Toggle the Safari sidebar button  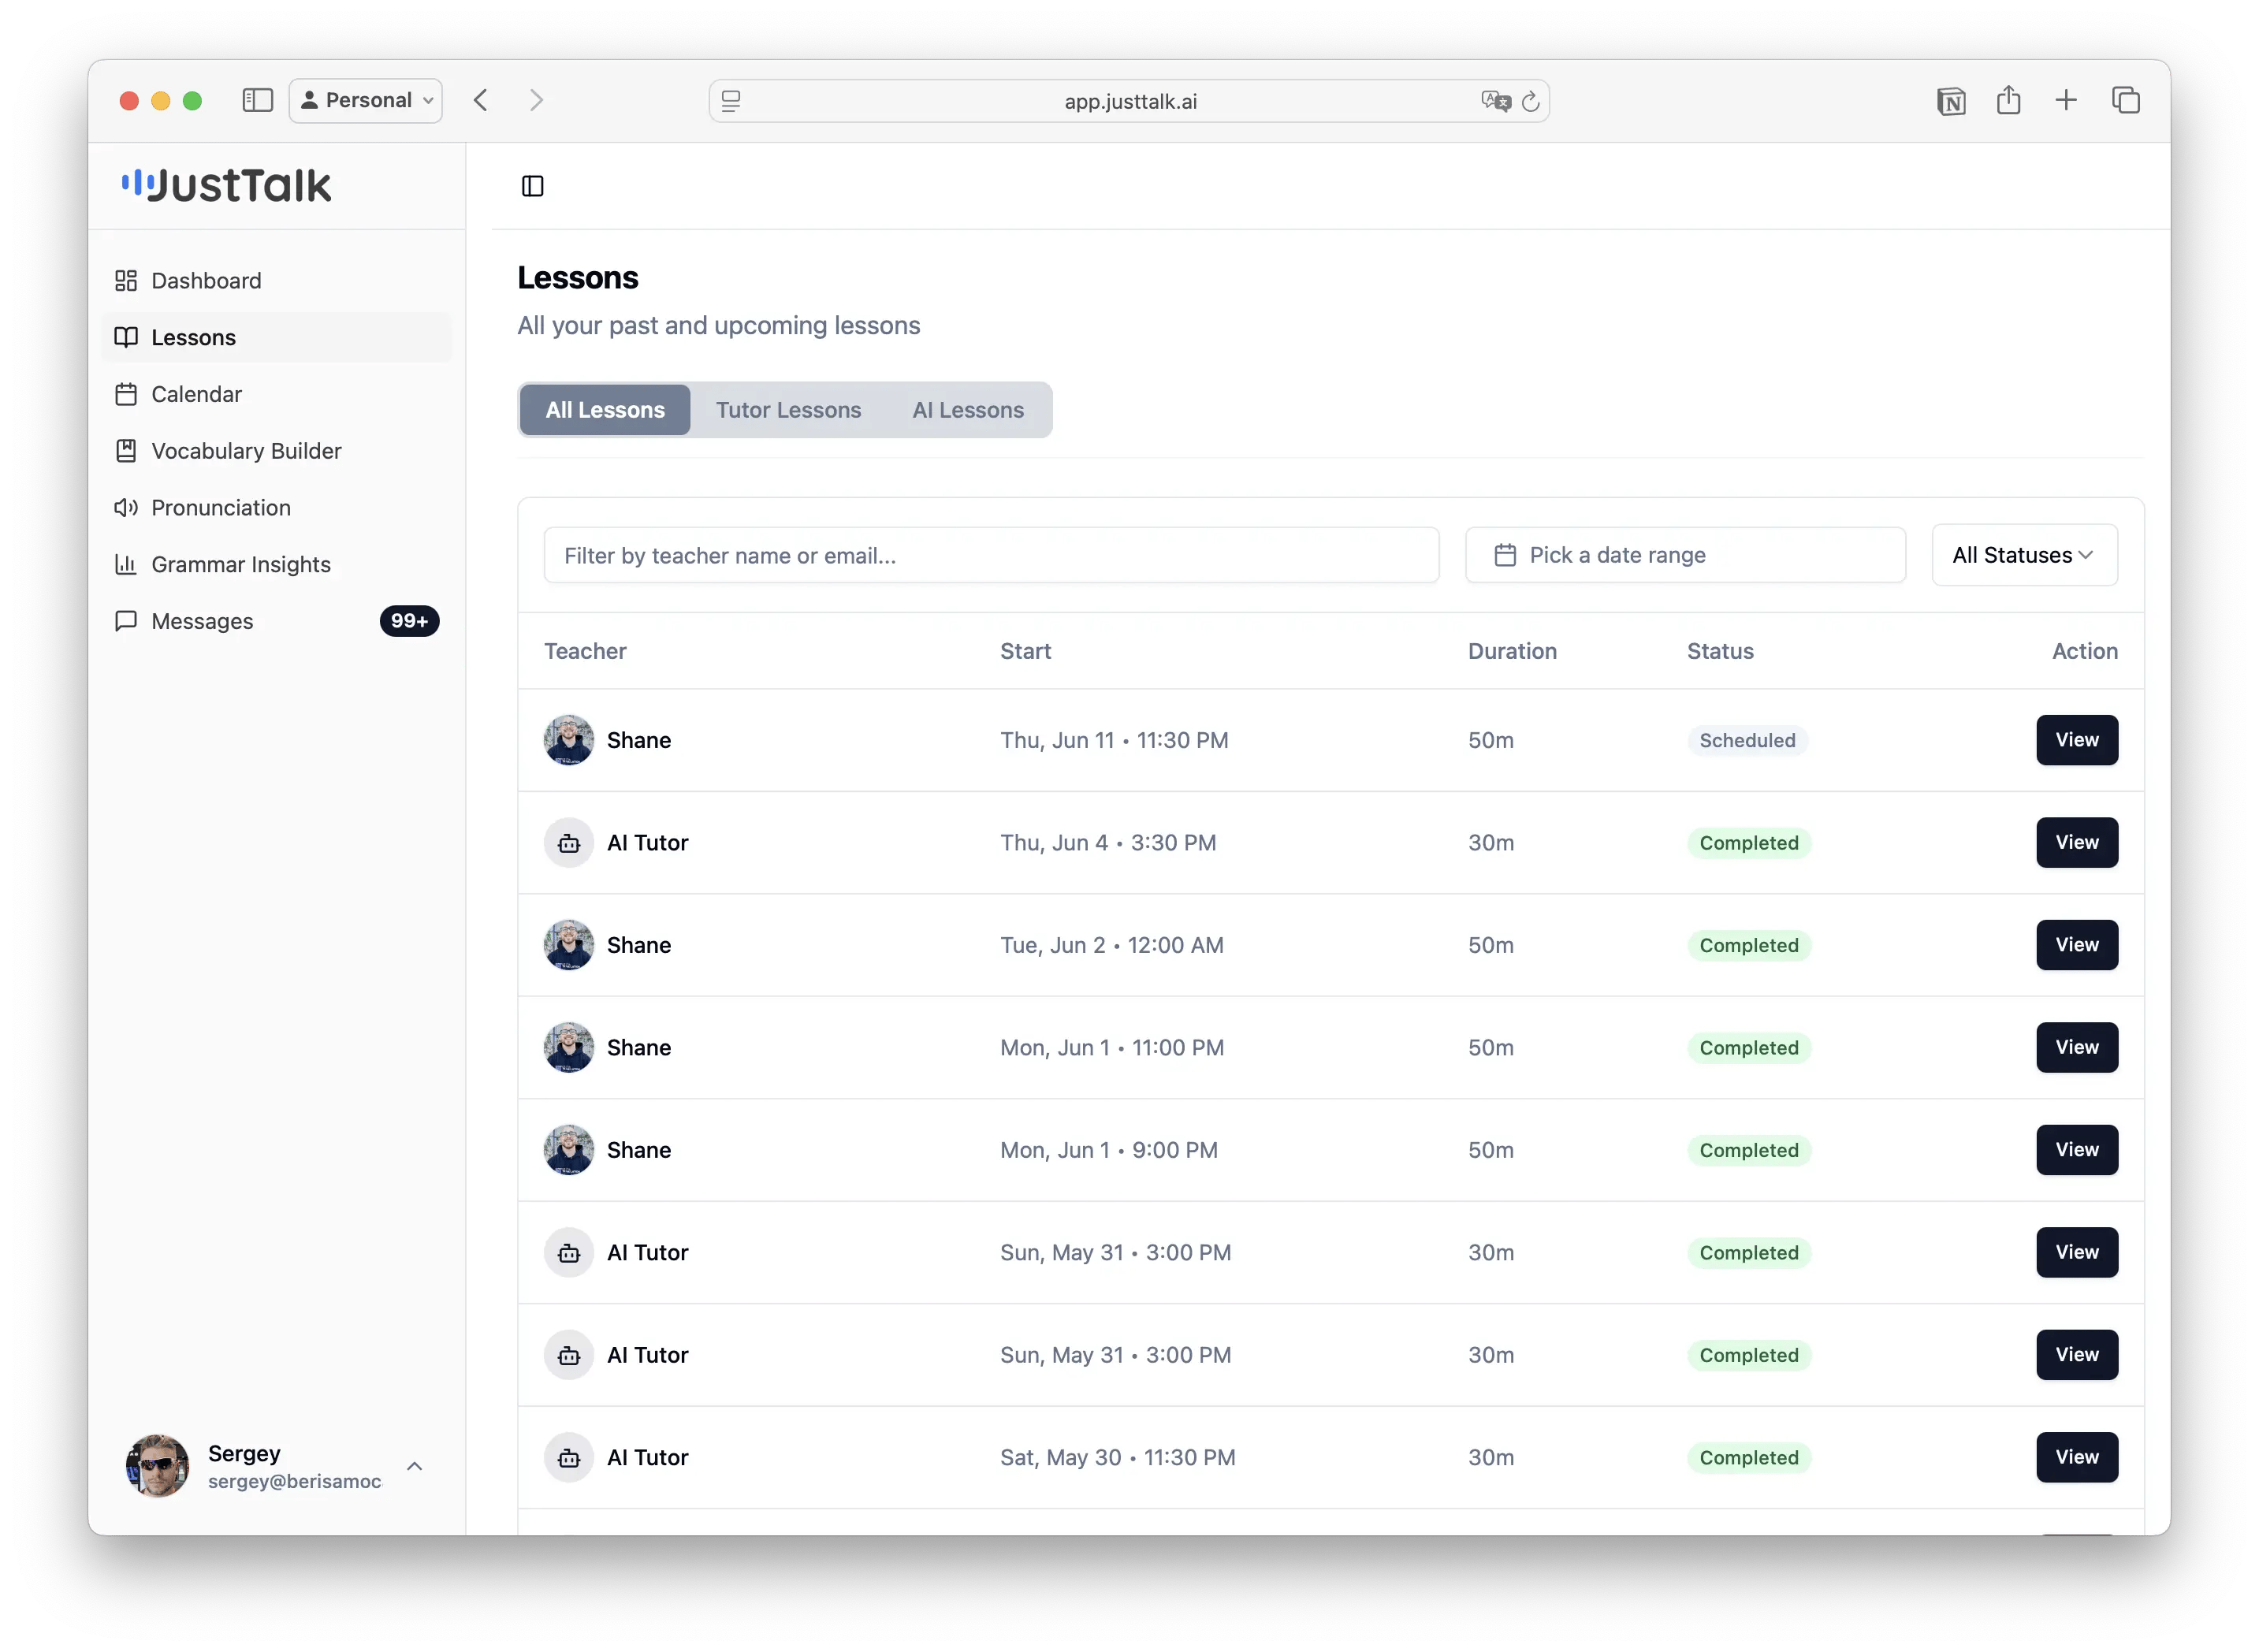[x=258, y=100]
